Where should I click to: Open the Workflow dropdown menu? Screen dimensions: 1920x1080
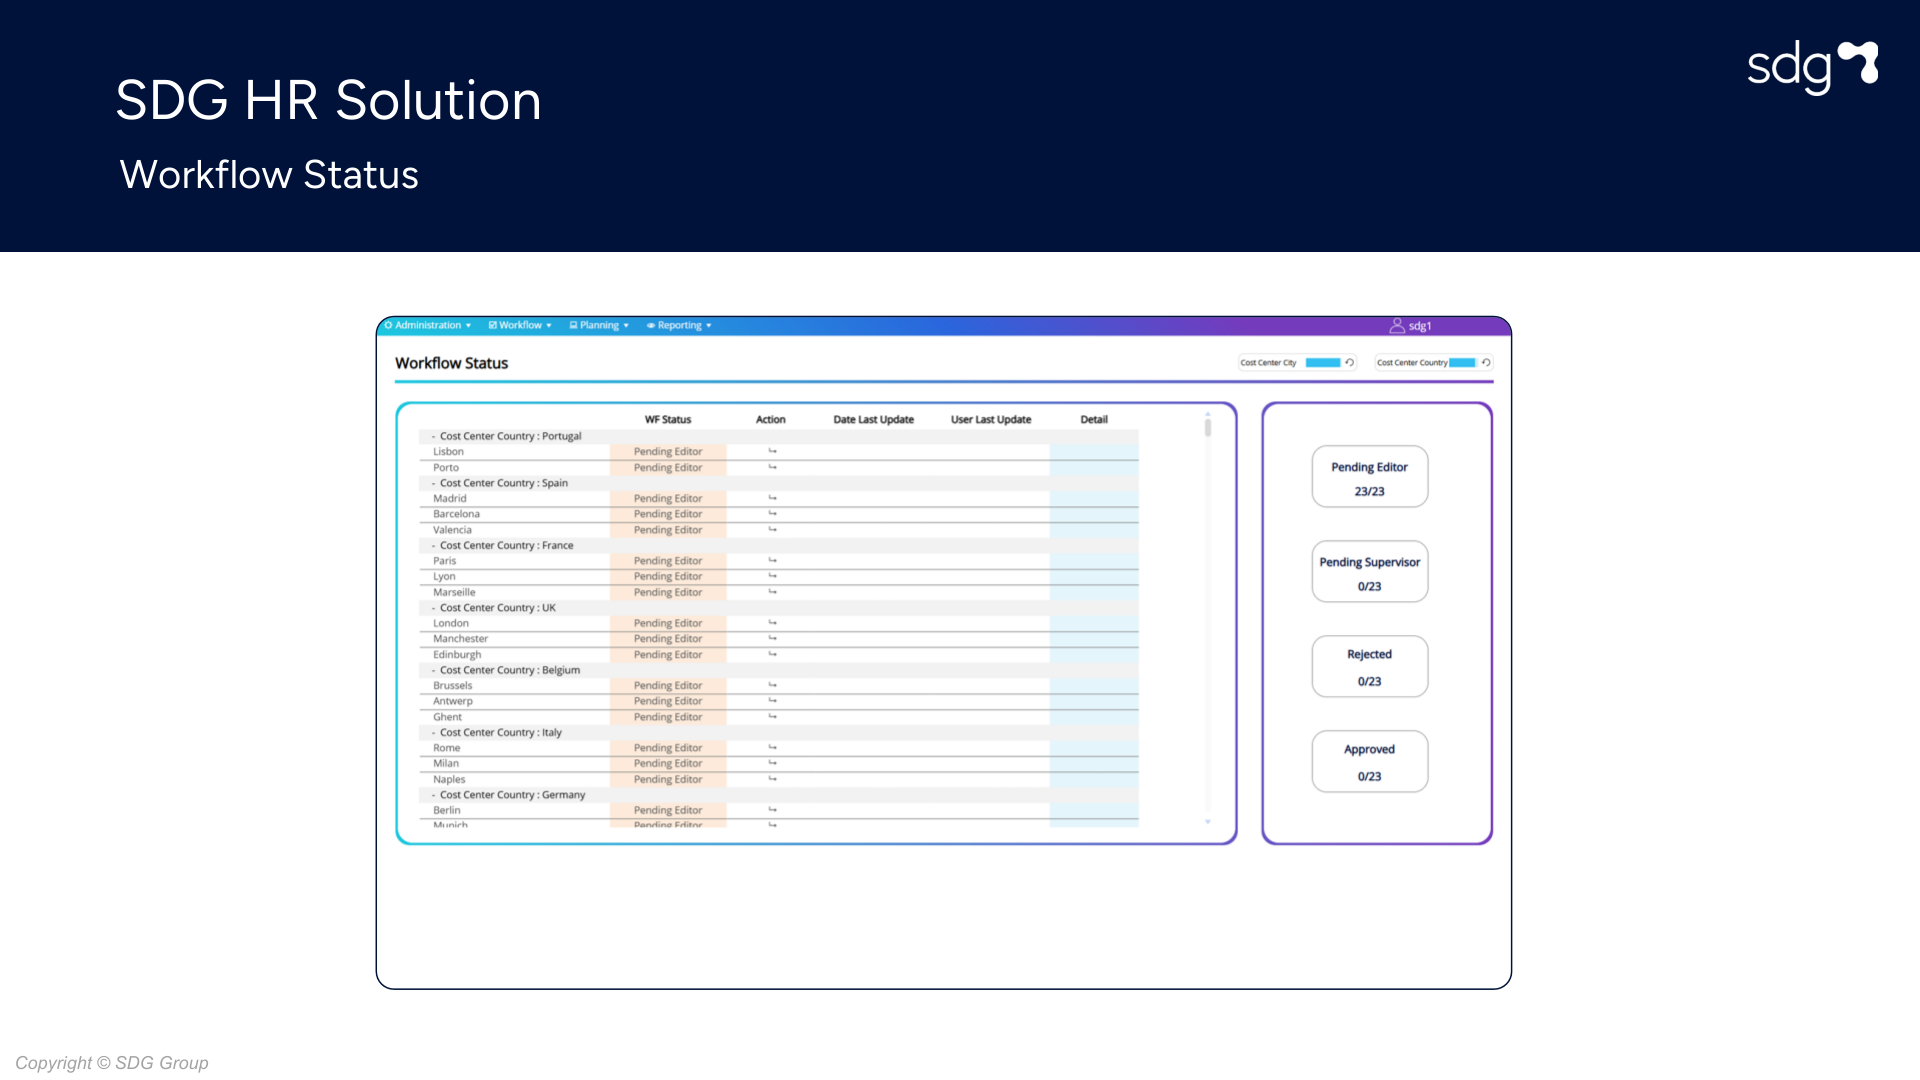point(520,326)
